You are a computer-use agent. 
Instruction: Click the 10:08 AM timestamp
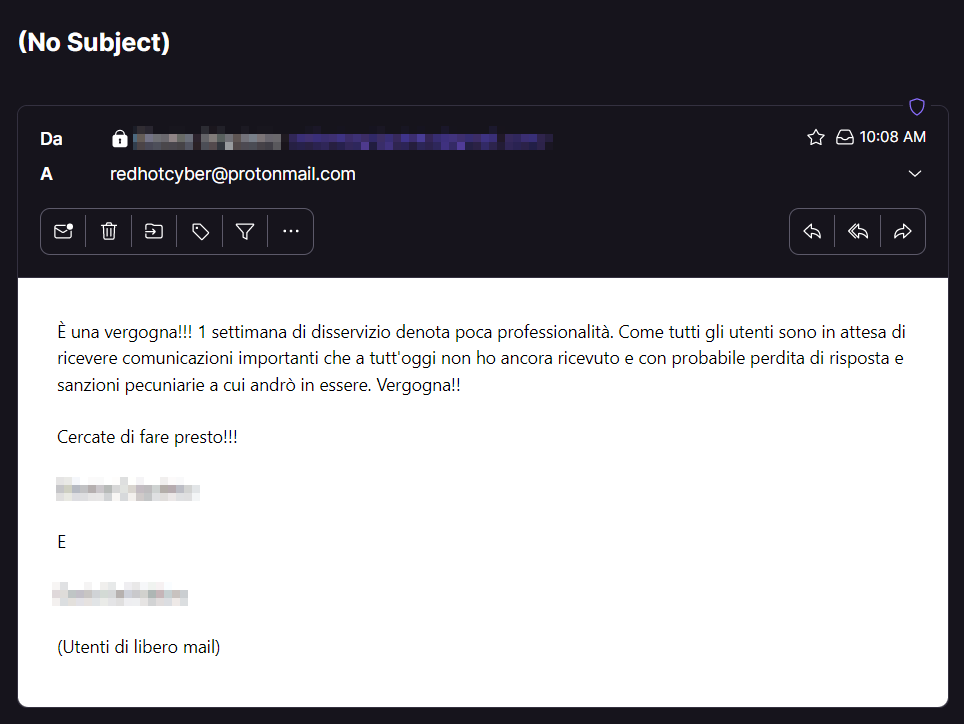[892, 137]
